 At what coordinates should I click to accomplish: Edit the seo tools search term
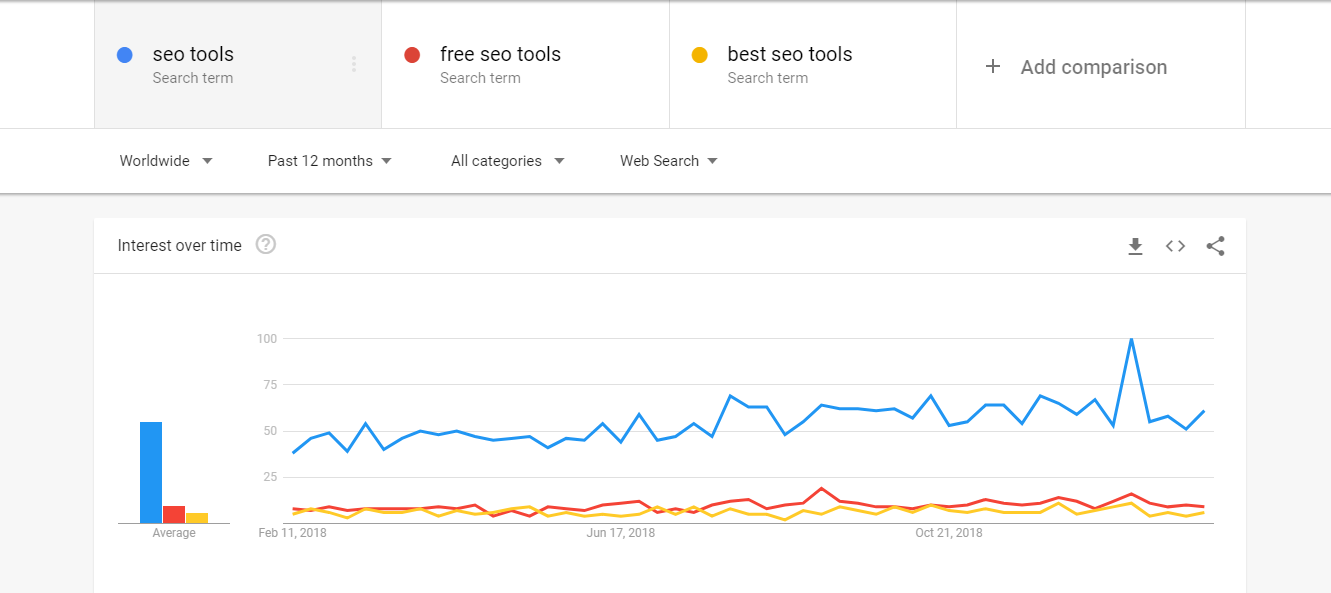pyautogui.click(x=193, y=55)
